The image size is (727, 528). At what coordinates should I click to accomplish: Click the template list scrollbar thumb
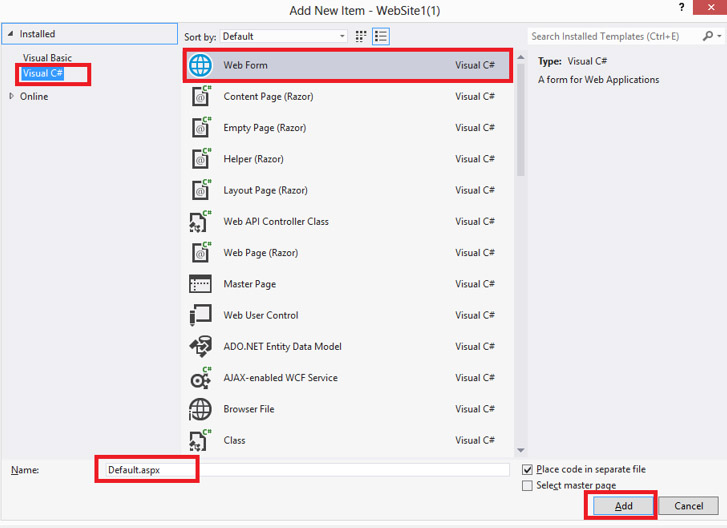click(521, 120)
